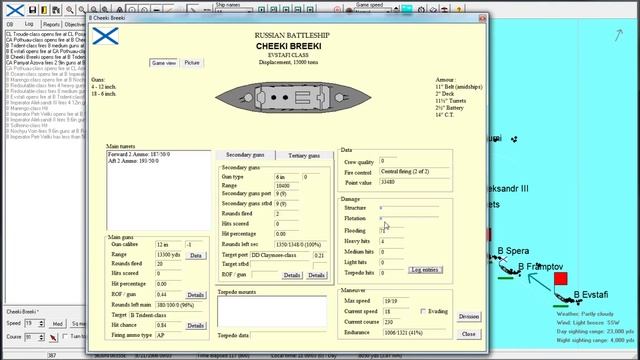This screenshot has width=640, height=360.
Task: Decrease the Course stepper value
Action: click(x=41, y=340)
